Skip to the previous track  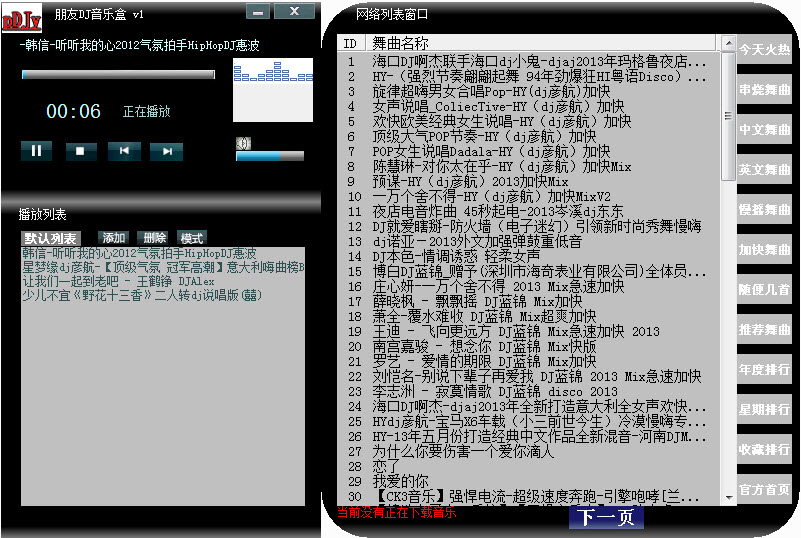[x=124, y=151]
